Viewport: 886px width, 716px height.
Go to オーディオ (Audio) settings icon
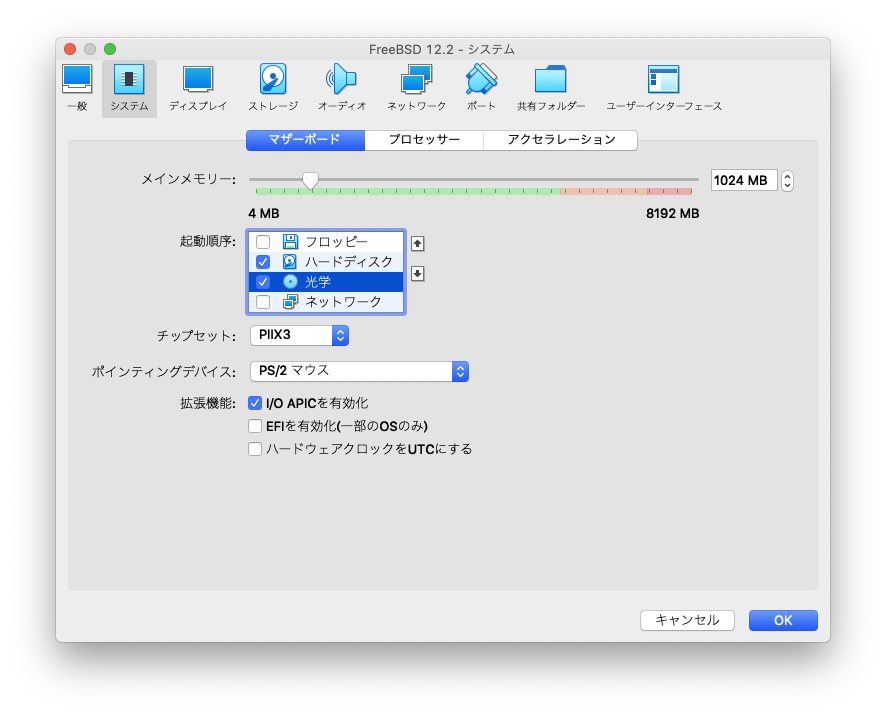[x=341, y=87]
